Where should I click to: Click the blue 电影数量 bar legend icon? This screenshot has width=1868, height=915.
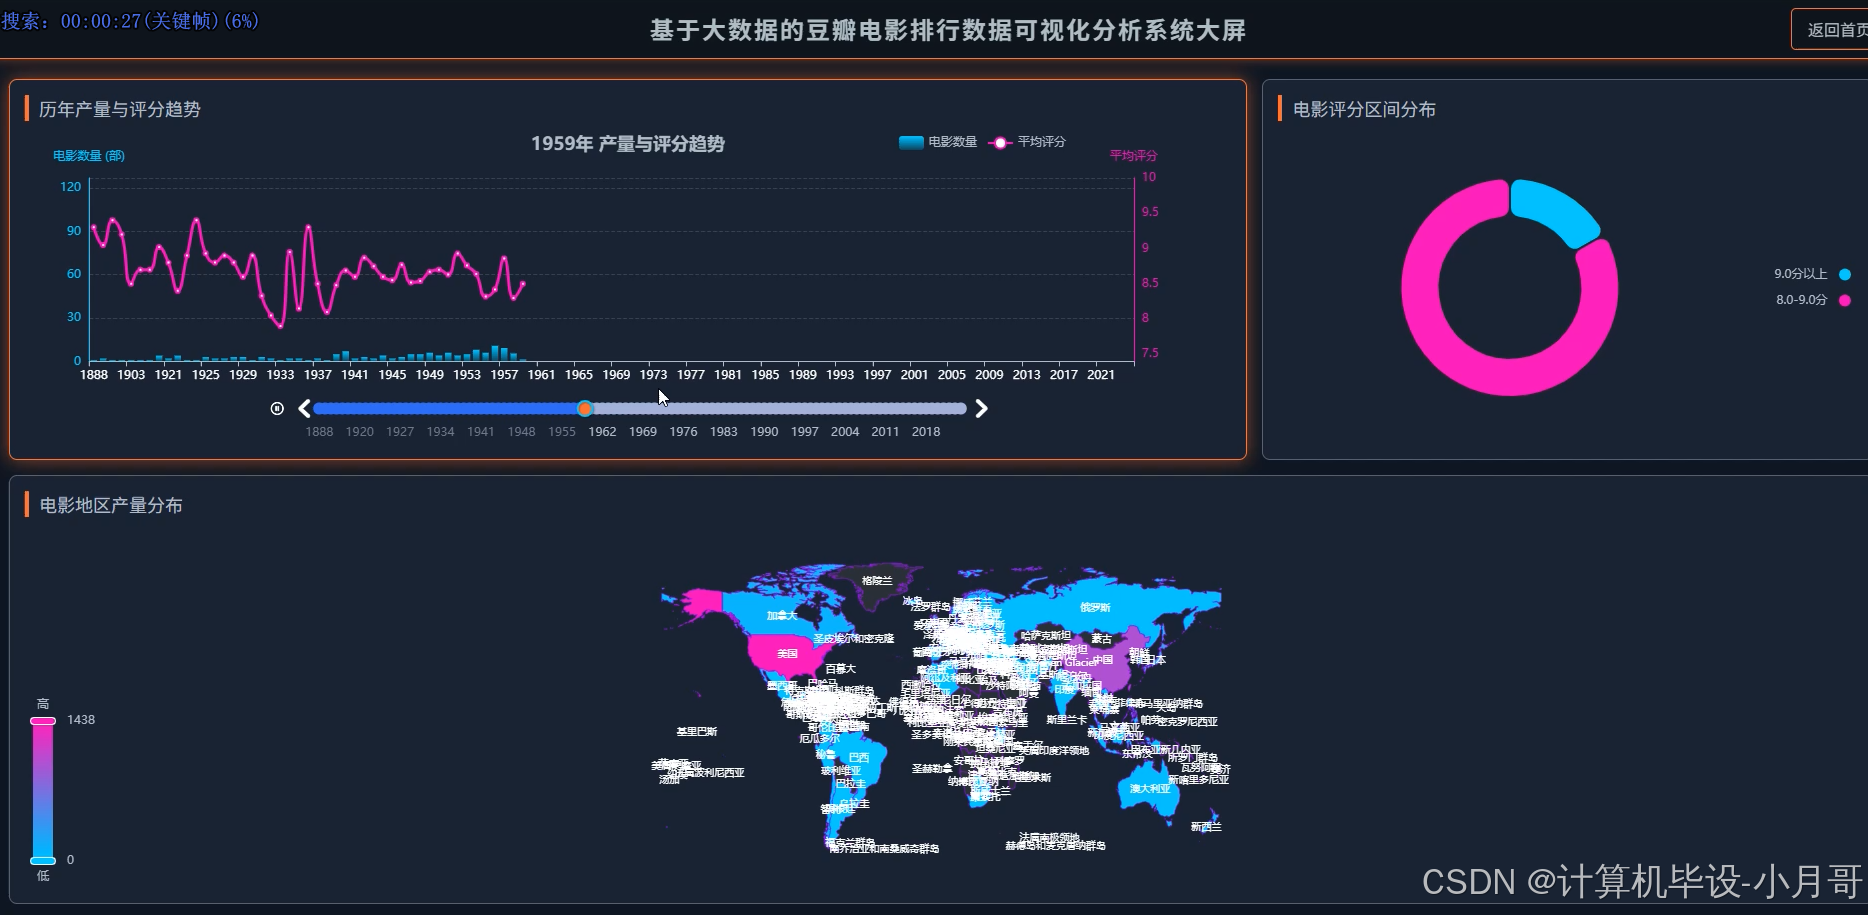(910, 142)
